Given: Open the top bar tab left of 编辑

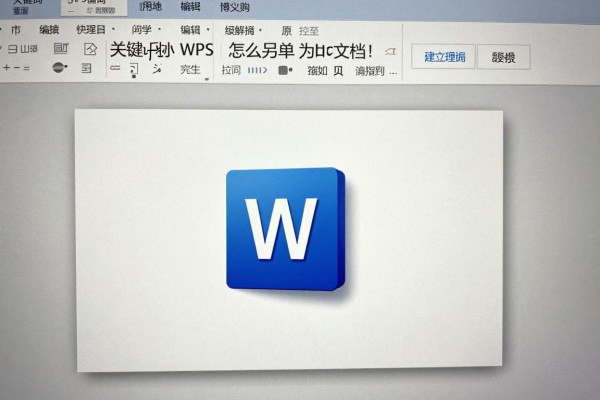Looking at the screenshot, I should [150, 7].
